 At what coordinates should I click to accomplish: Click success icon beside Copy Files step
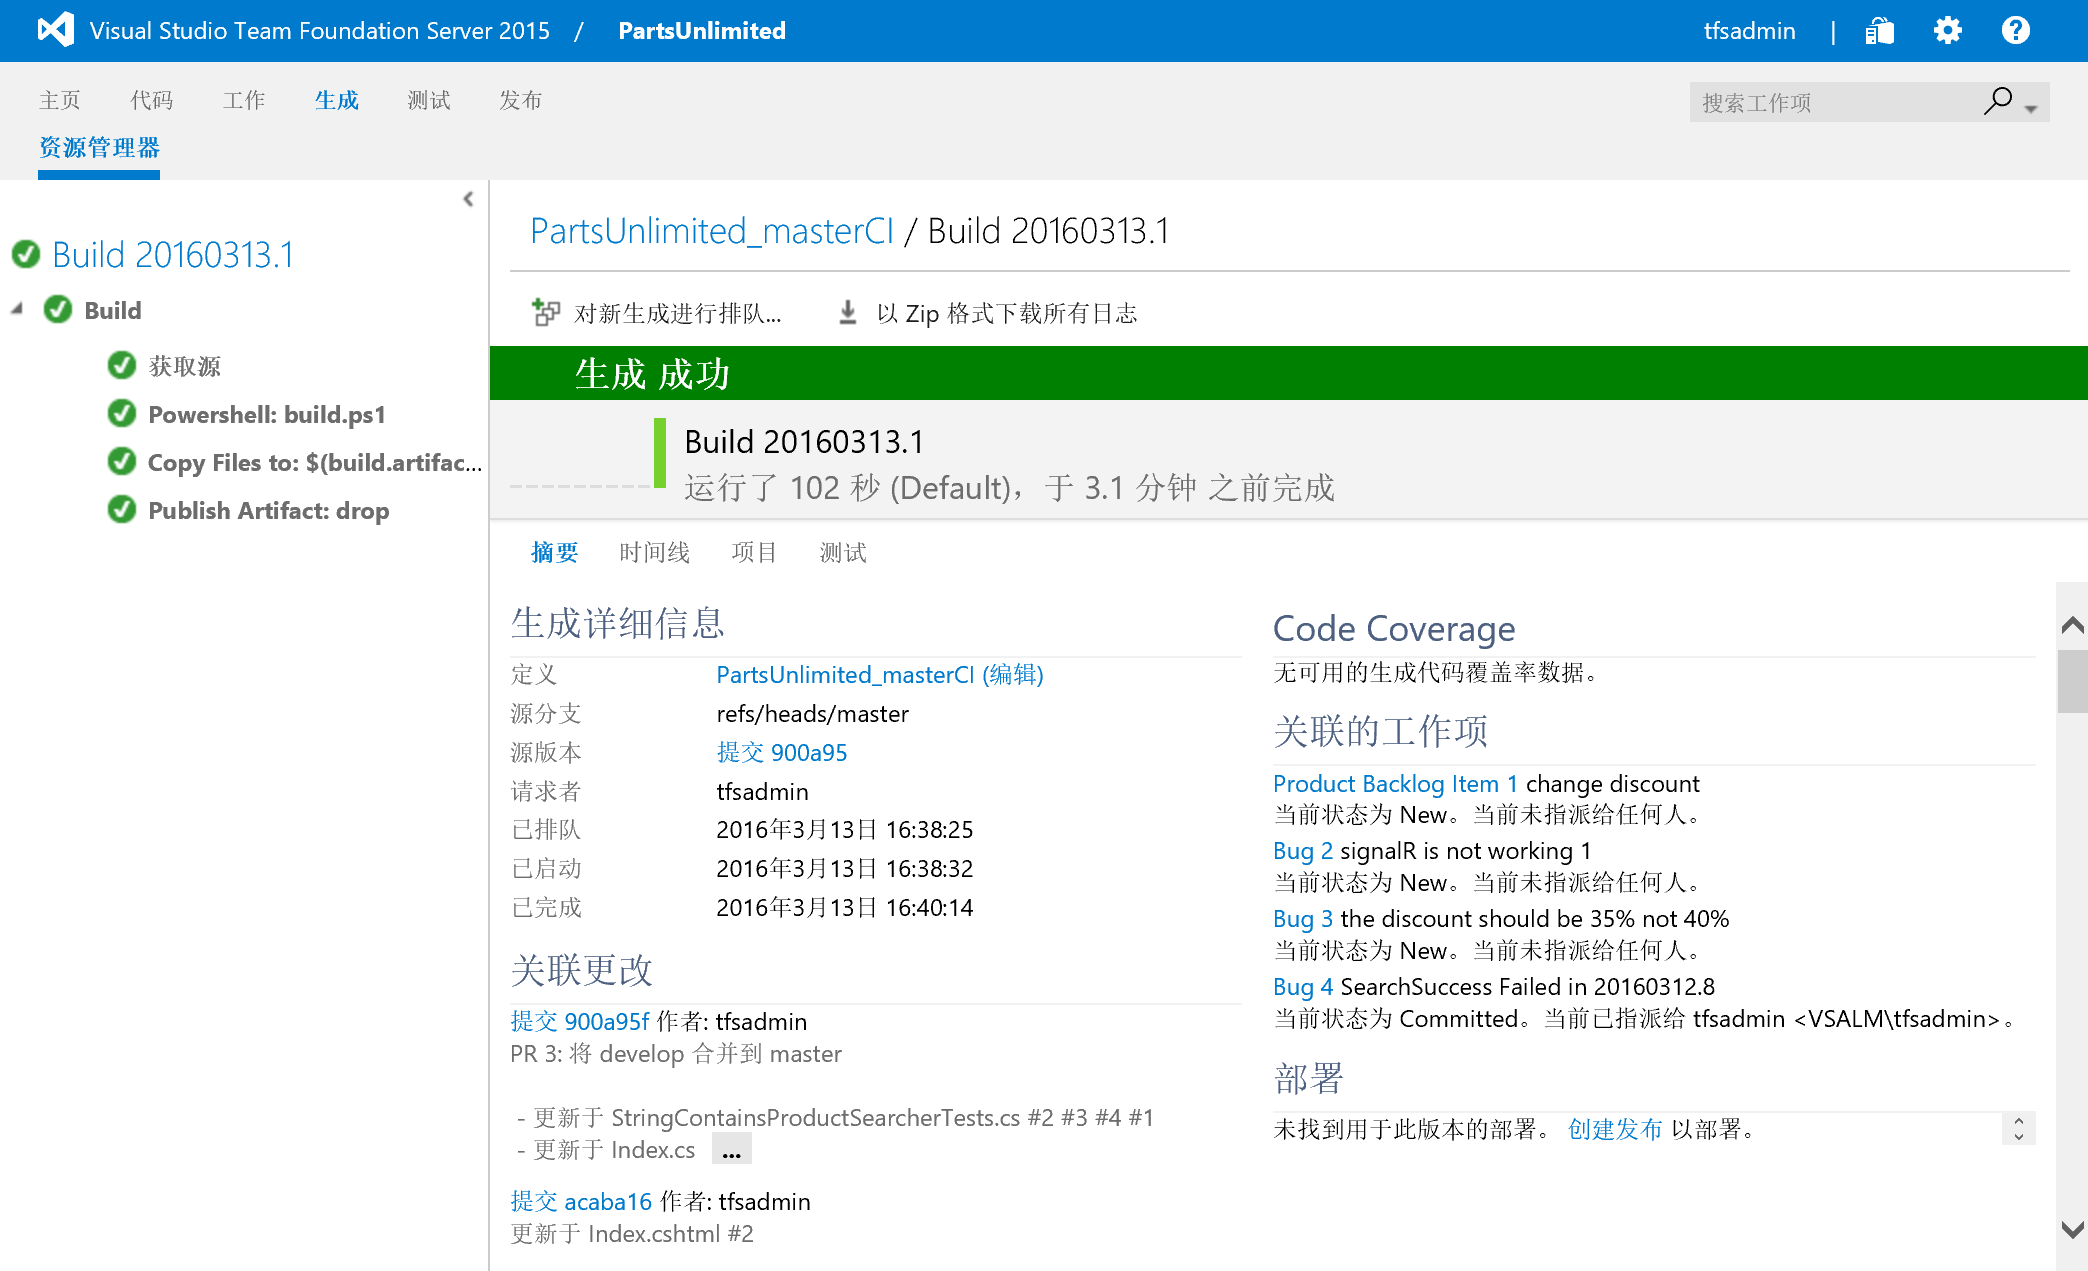122,462
